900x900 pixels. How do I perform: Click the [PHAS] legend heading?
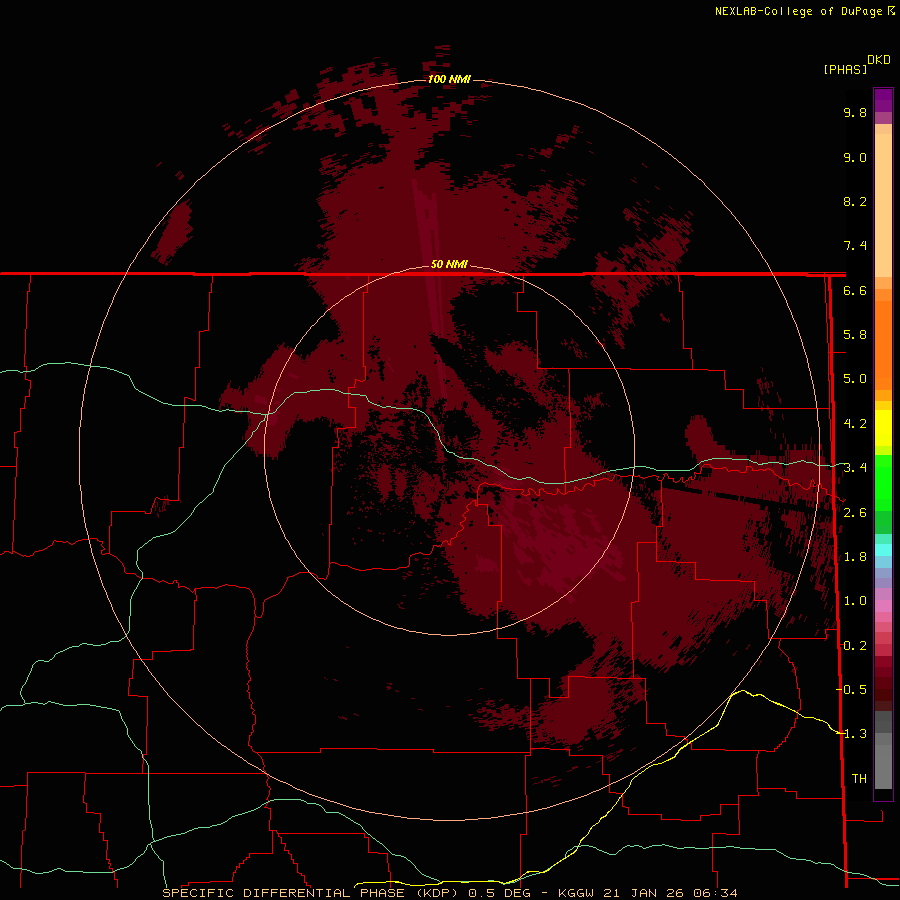(845, 70)
